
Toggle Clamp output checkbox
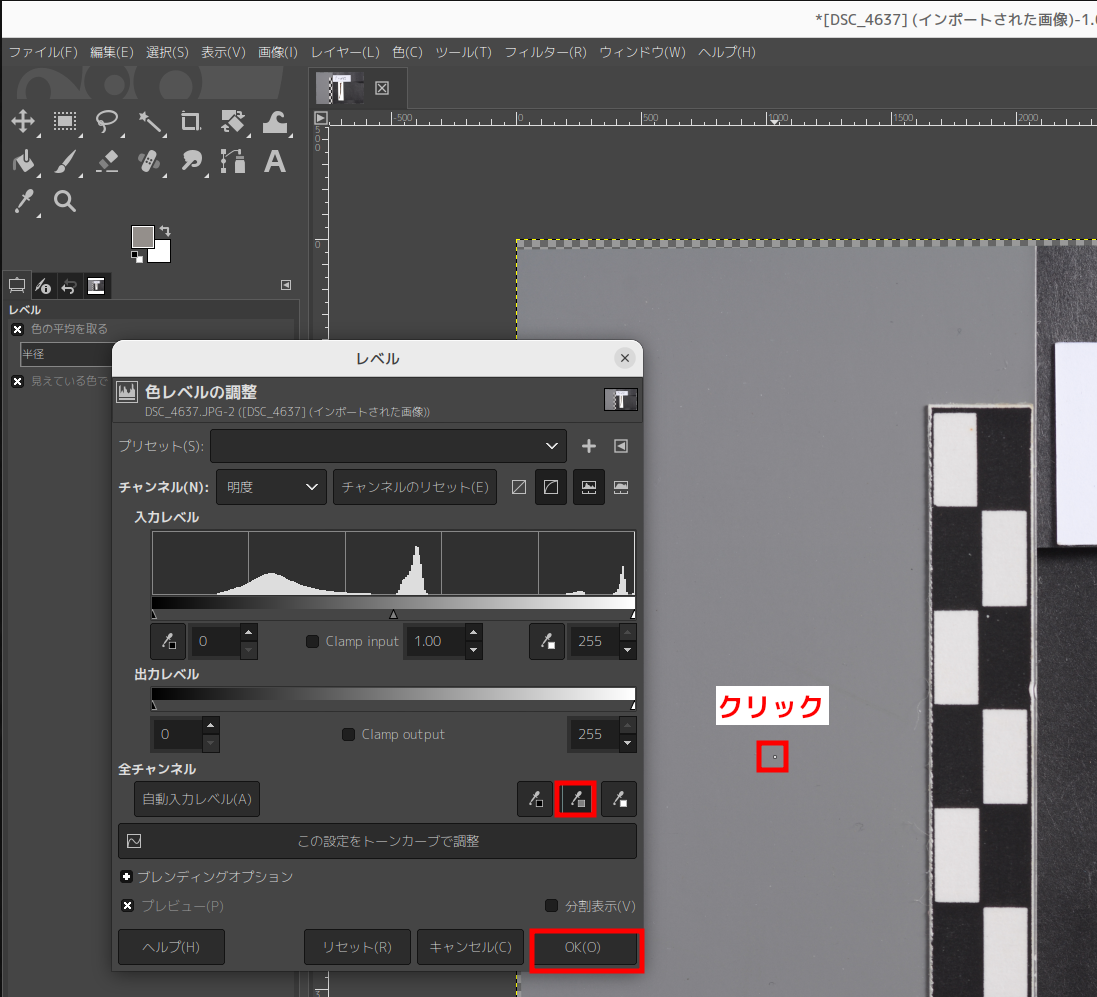point(348,735)
